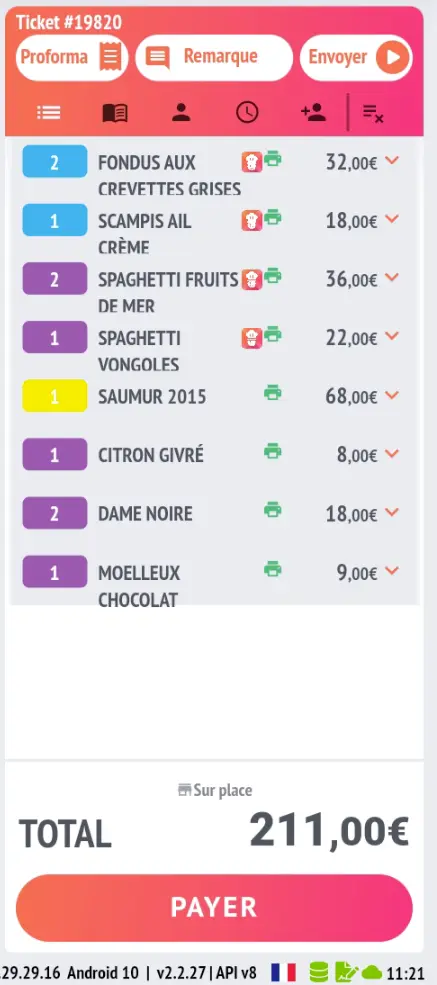Click the clear list icon
Image resolution: width=437 pixels, height=985 pixels.
(373, 113)
